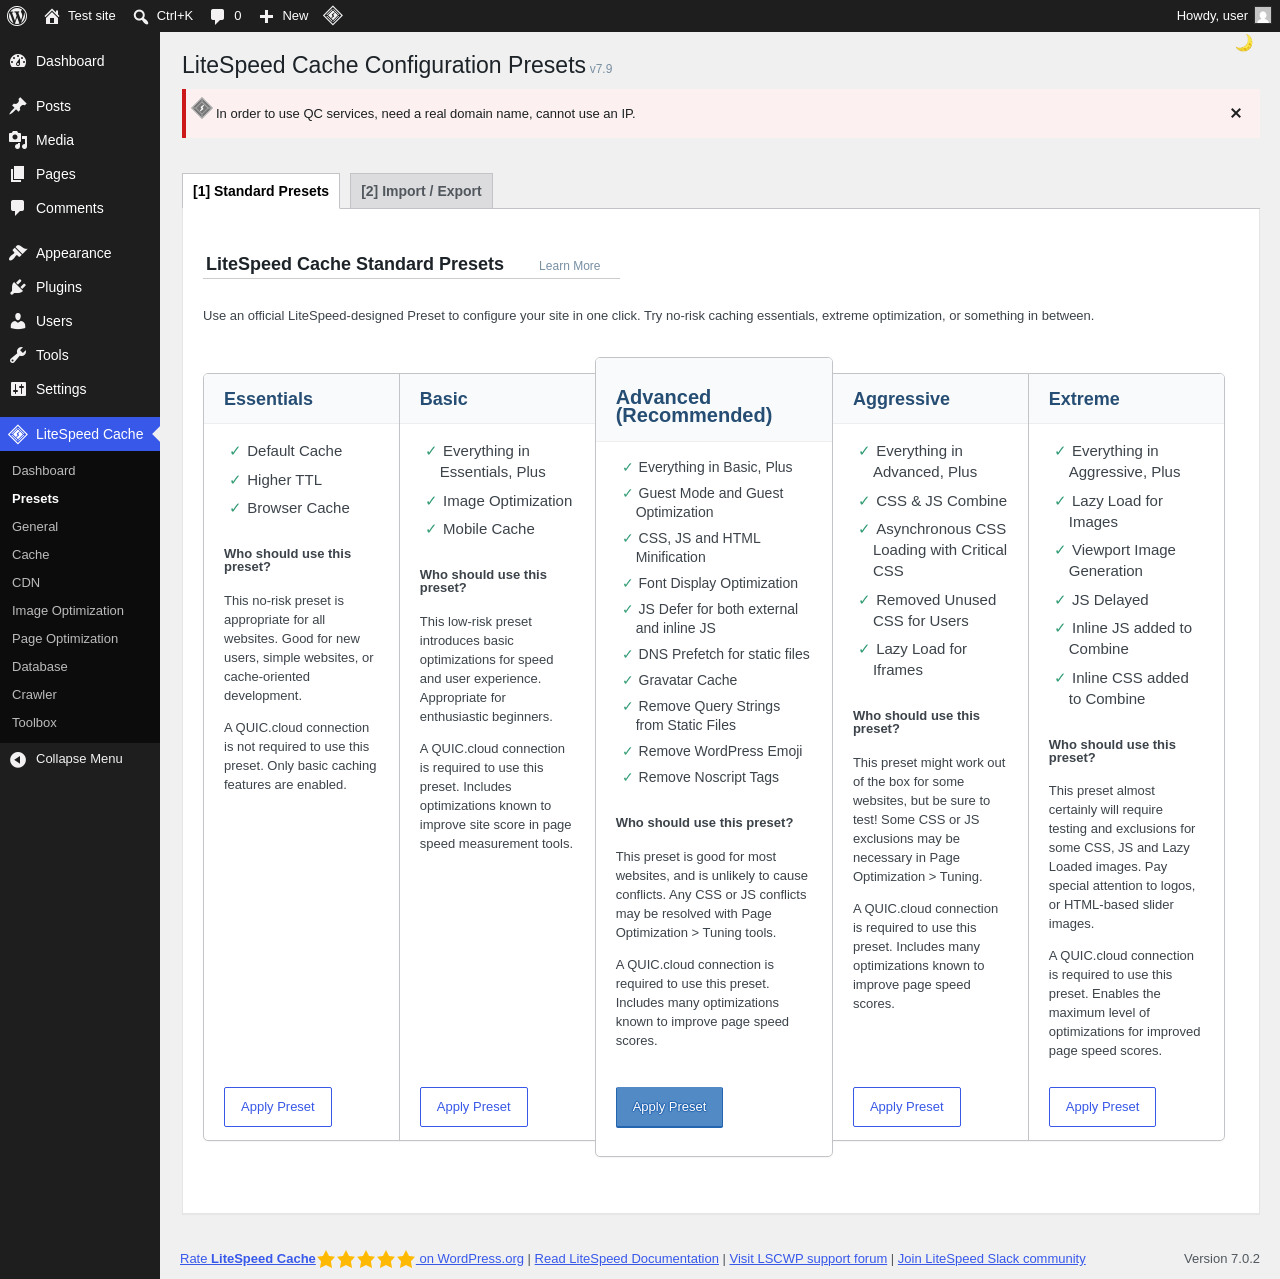
Task: Open Page Optimization submenu item
Action: 80,639
